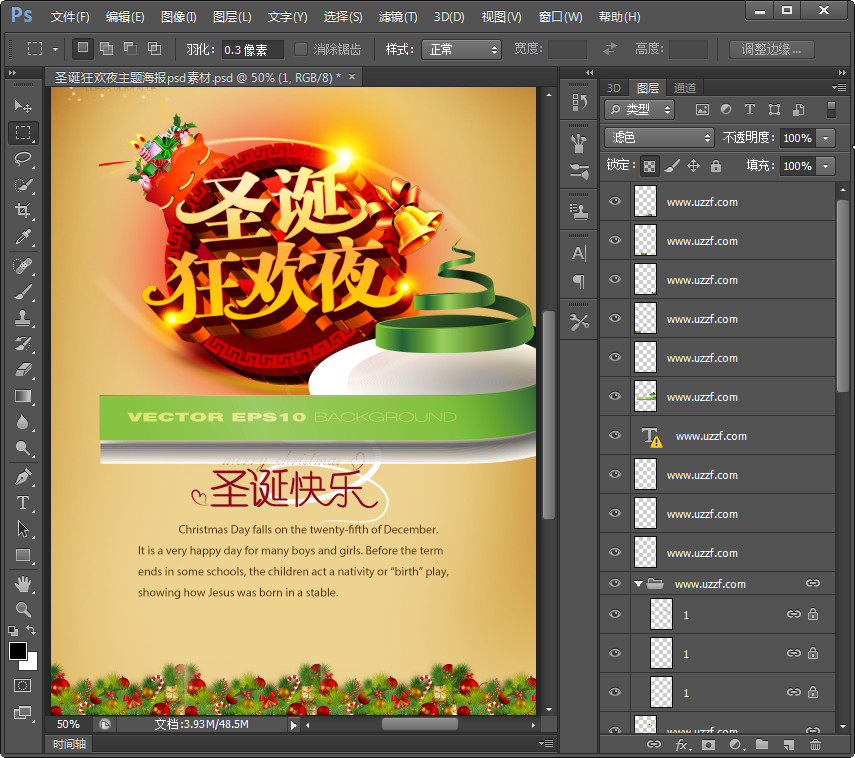Click the lock position icon
The height and width of the screenshot is (758, 855).
click(693, 166)
